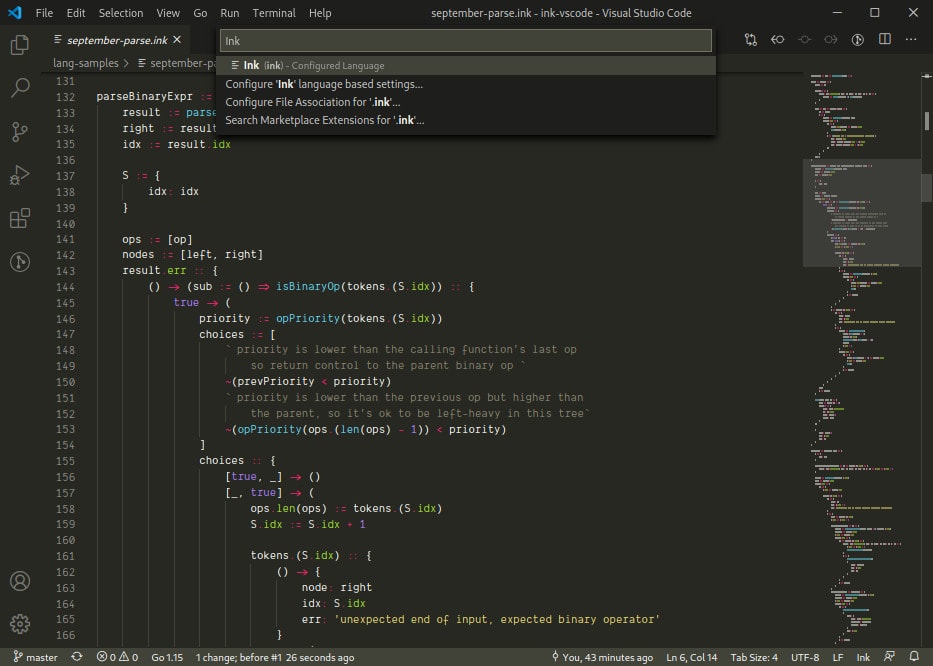Click line number 144 in the gutter
The height and width of the screenshot is (666, 933).
65,287
